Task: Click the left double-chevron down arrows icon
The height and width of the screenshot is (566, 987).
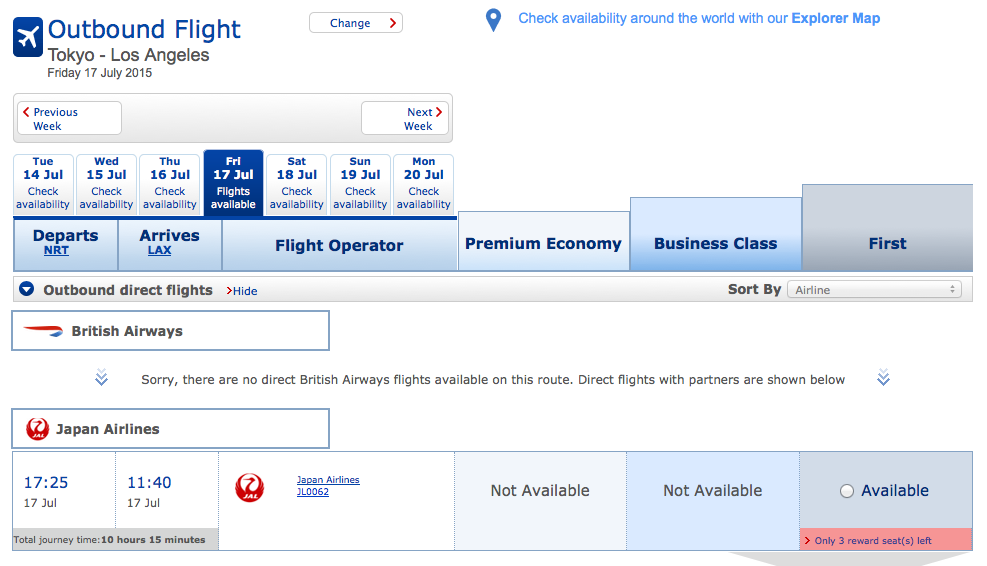Action: tap(101, 378)
